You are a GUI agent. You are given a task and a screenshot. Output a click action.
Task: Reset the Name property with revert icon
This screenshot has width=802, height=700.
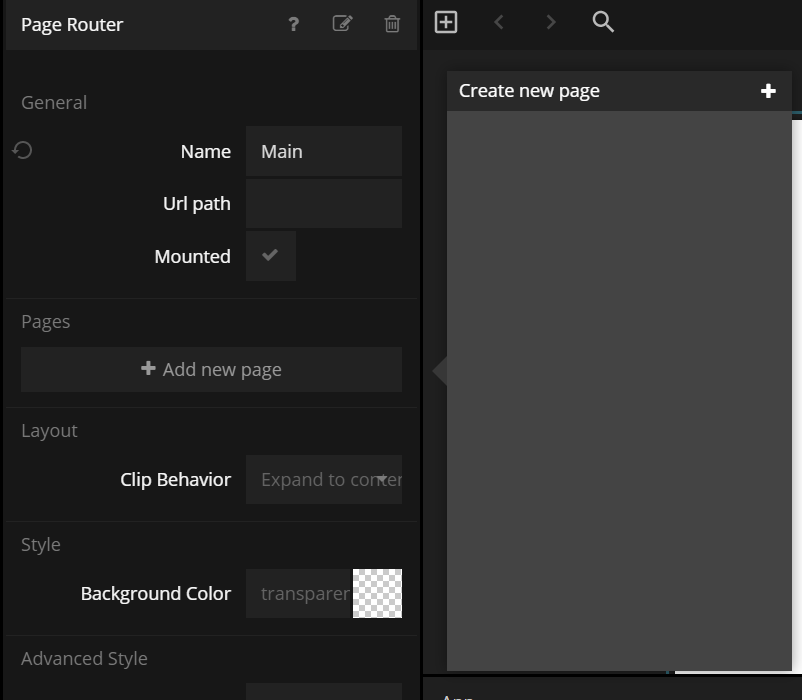[x=23, y=150]
